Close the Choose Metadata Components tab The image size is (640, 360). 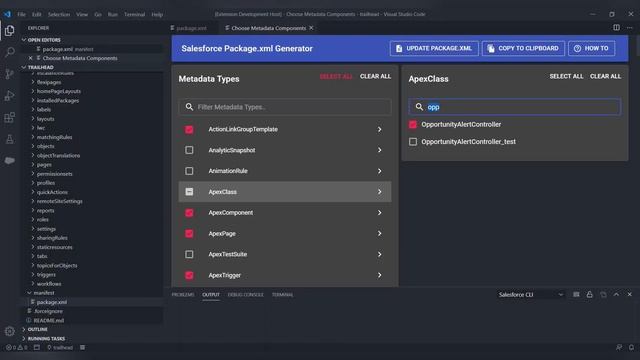311,28
